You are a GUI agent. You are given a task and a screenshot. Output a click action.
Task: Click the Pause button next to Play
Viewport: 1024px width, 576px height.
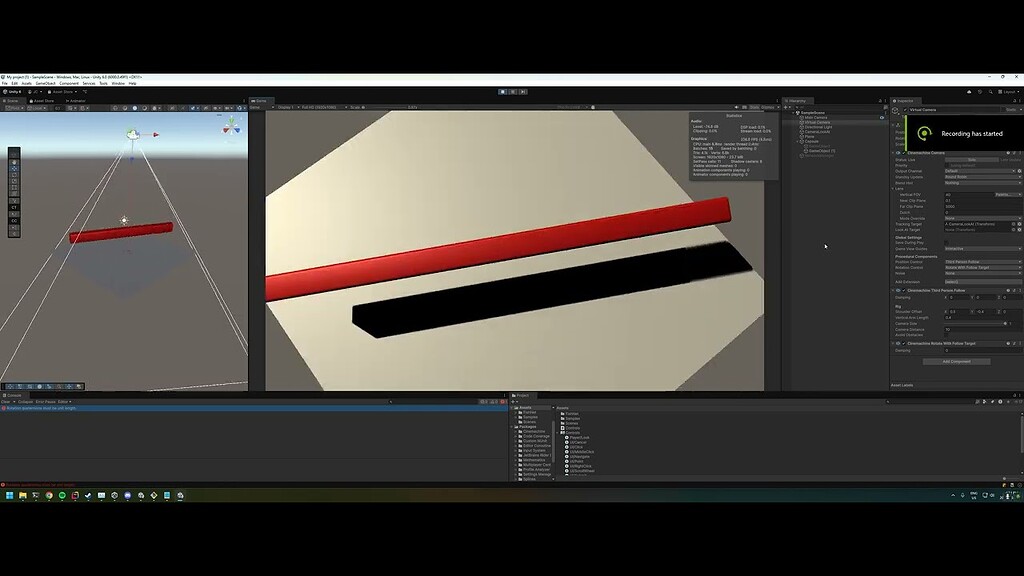(x=512, y=92)
